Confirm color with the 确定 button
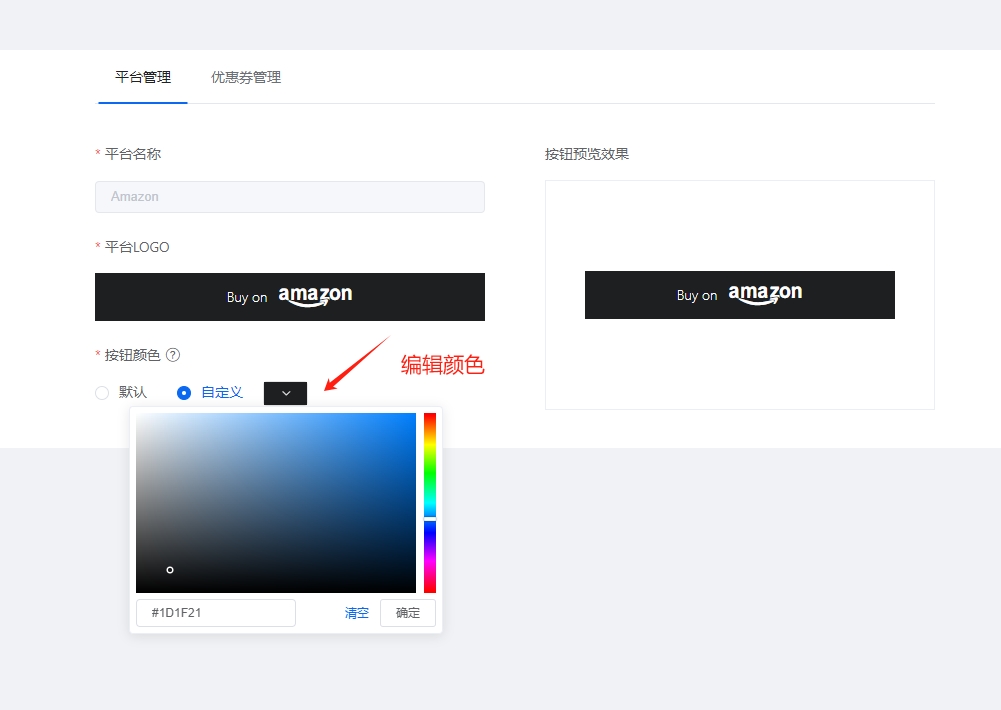 (408, 613)
